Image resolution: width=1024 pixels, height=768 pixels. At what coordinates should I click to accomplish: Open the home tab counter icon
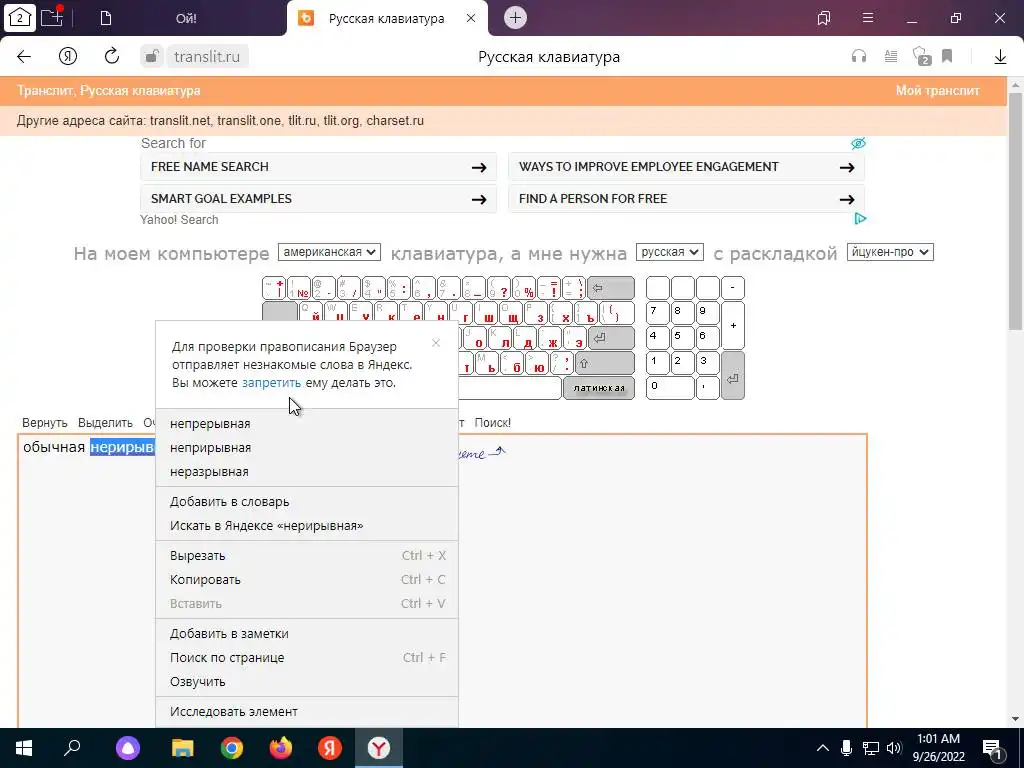(x=20, y=18)
